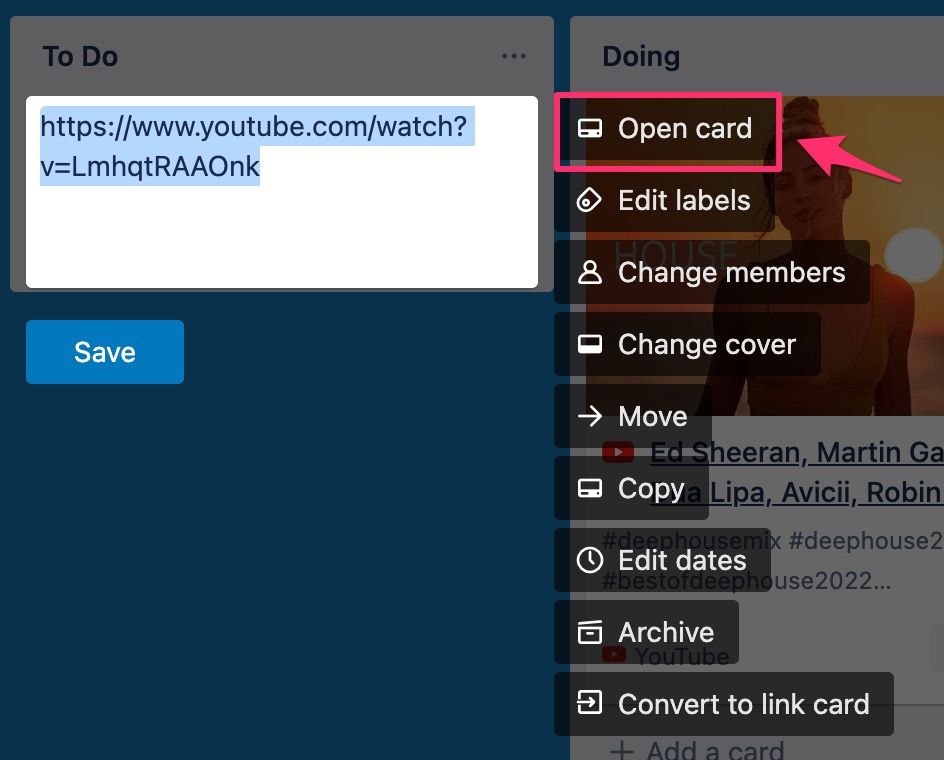Choose Edit labels from card menu
Image resolution: width=944 pixels, height=760 pixels.
[x=664, y=201]
